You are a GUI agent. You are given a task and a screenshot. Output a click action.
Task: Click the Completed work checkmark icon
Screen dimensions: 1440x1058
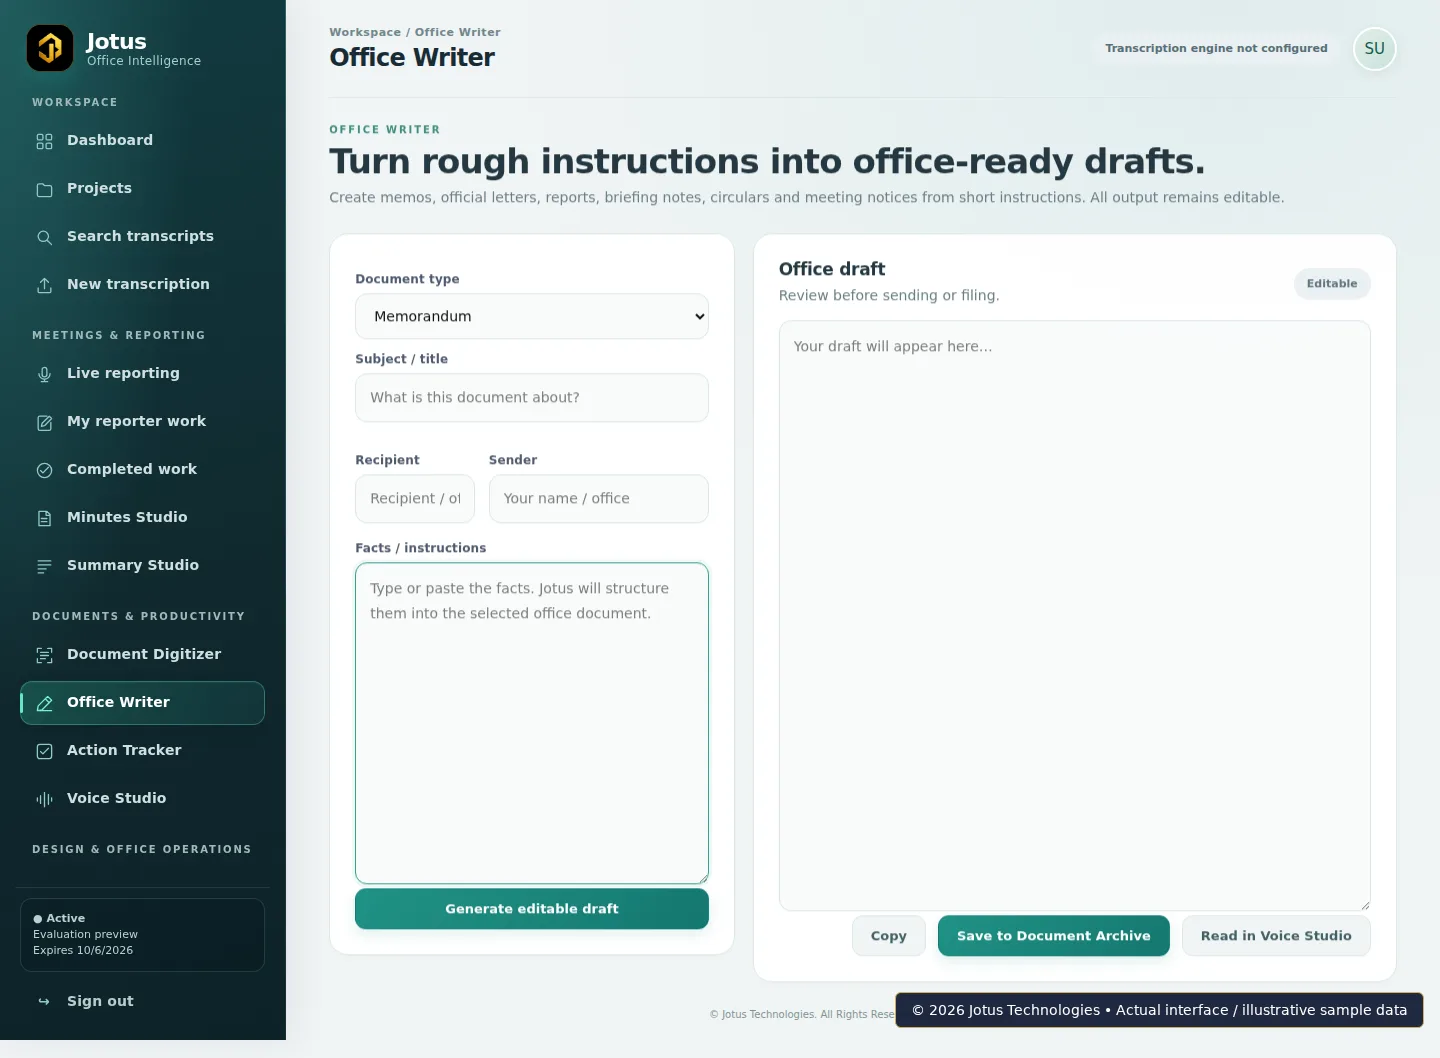tap(44, 470)
